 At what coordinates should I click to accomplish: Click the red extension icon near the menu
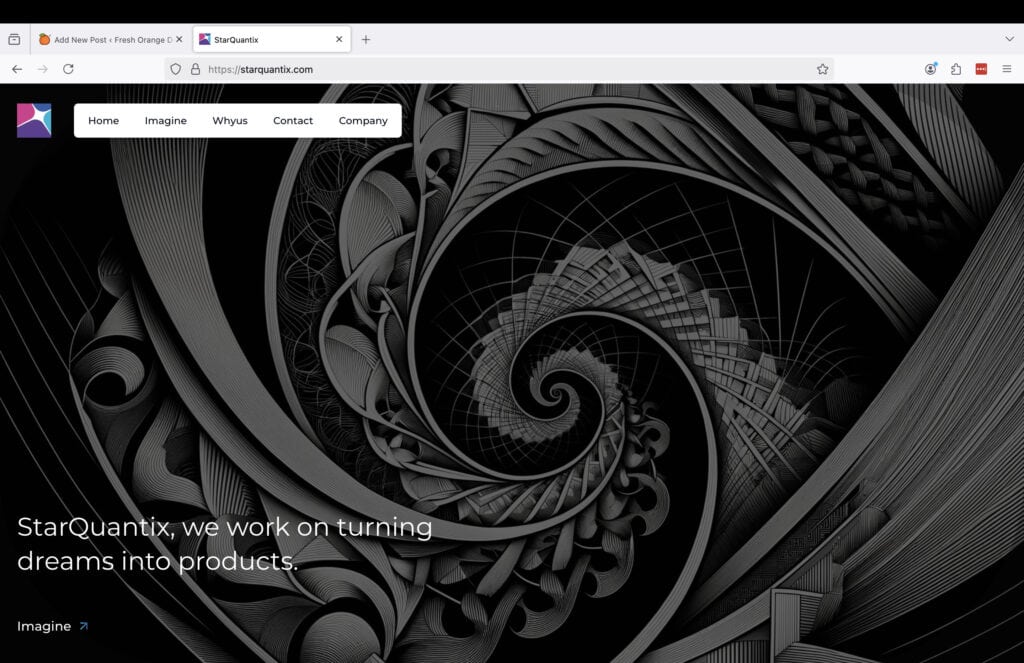click(x=981, y=69)
